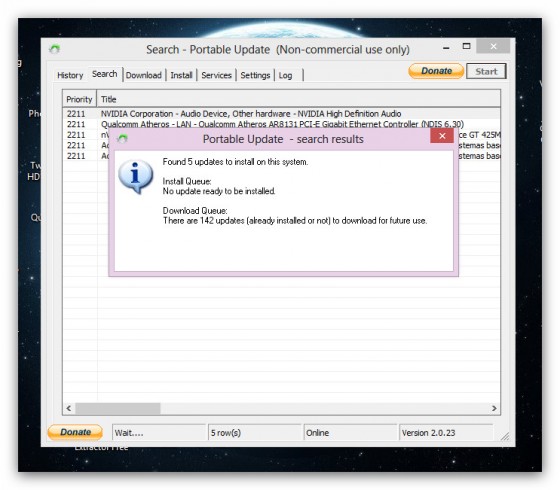Sort by the Title column header
This screenshot has height=490, width=560.
point(298,99)
